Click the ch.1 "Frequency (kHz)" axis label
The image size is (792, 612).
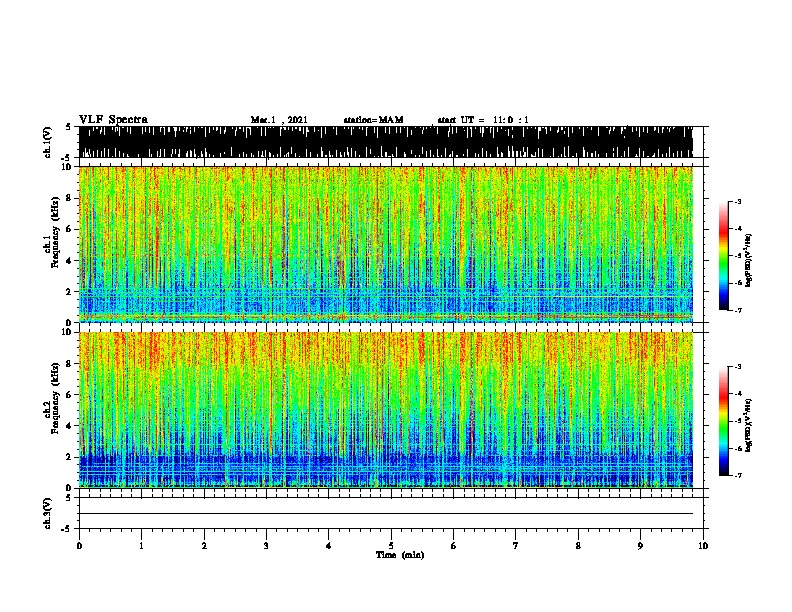[x=55, y=233]
